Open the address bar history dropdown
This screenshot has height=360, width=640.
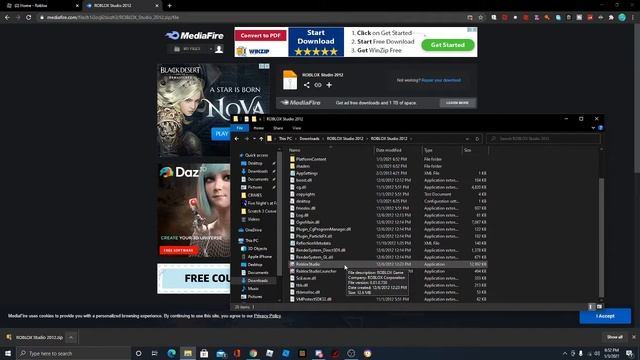467,139
